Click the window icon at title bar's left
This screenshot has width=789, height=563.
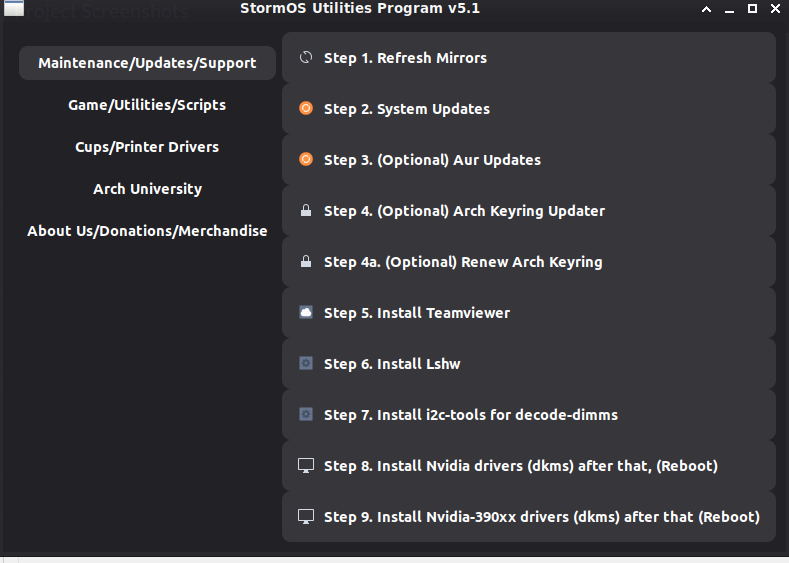click(x=14, y=8)
